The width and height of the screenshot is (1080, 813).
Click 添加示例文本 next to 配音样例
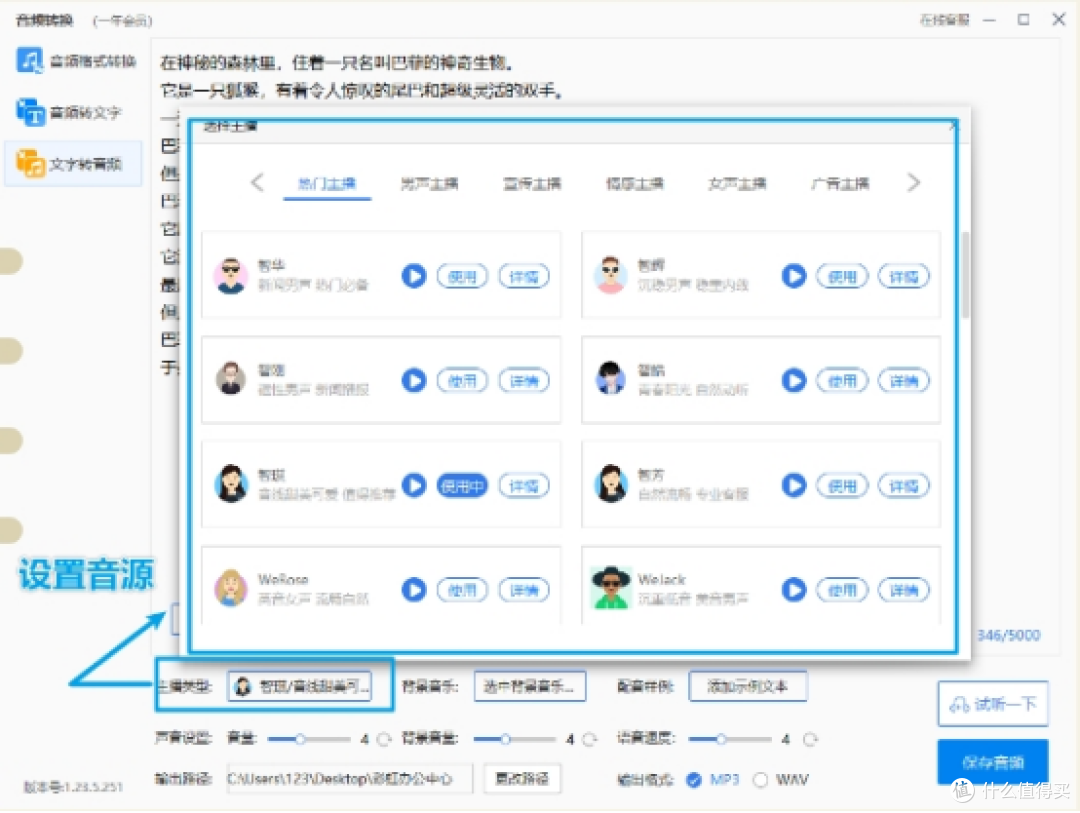click(747, 686)
